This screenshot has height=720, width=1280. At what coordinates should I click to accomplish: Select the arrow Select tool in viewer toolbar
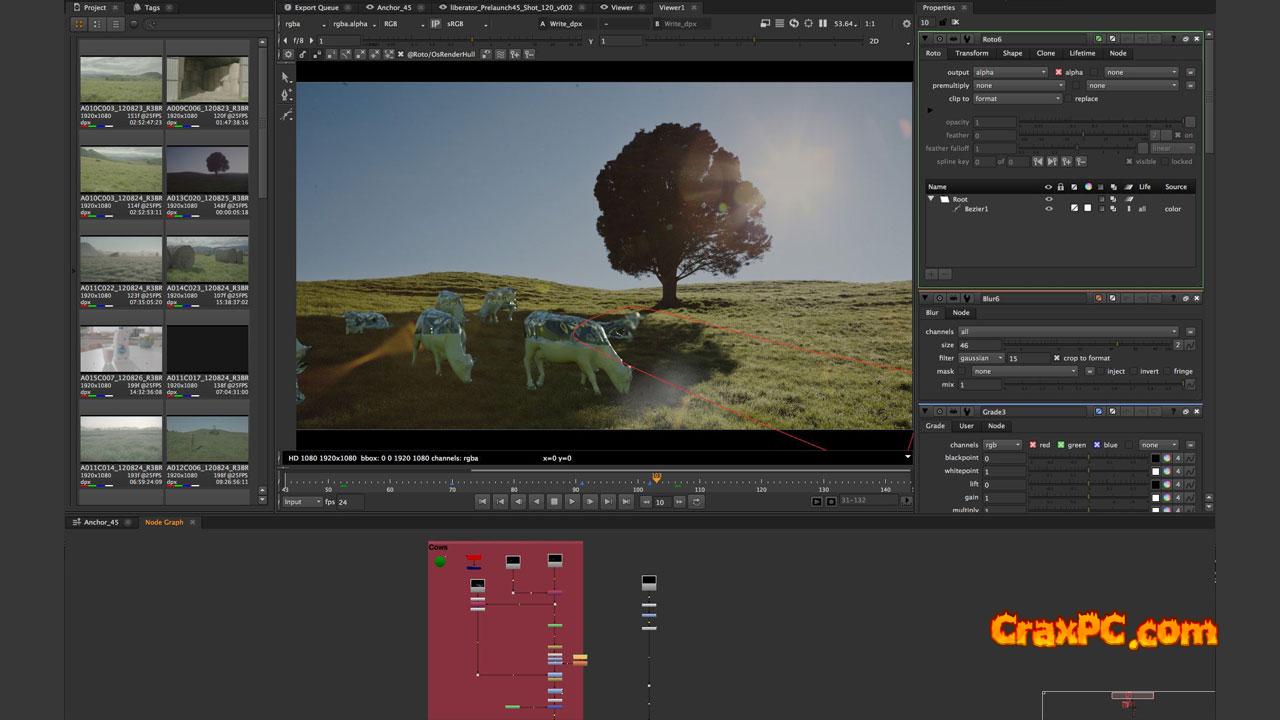[286, 77]
